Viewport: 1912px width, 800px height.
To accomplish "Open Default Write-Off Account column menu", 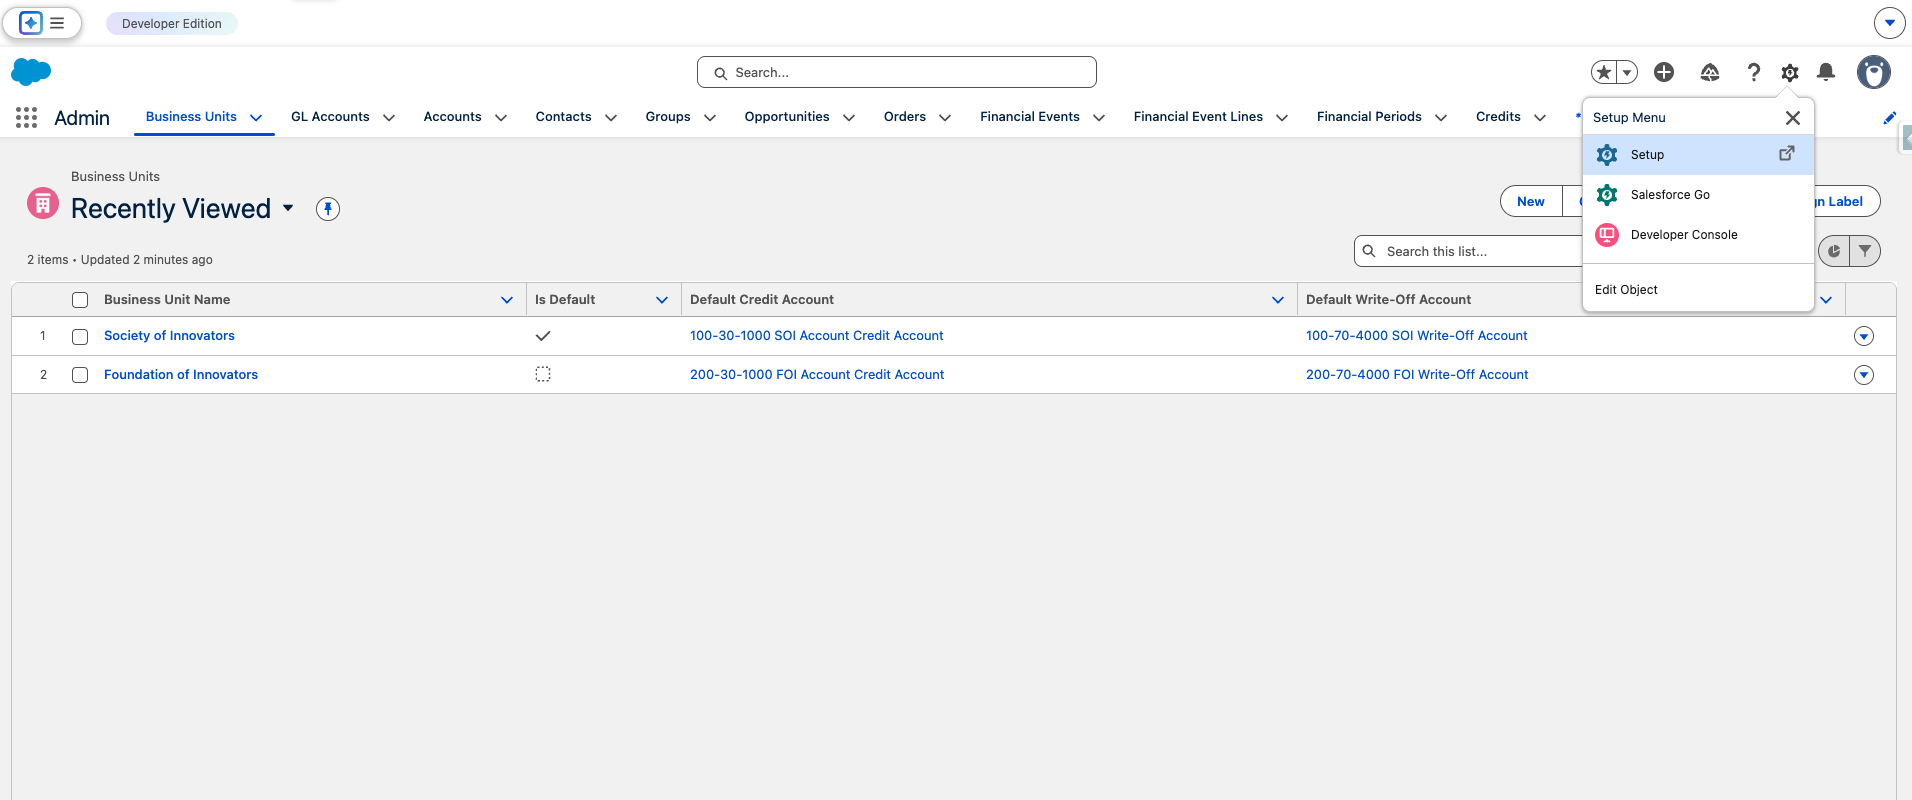I will click(x=1826, y=300).
